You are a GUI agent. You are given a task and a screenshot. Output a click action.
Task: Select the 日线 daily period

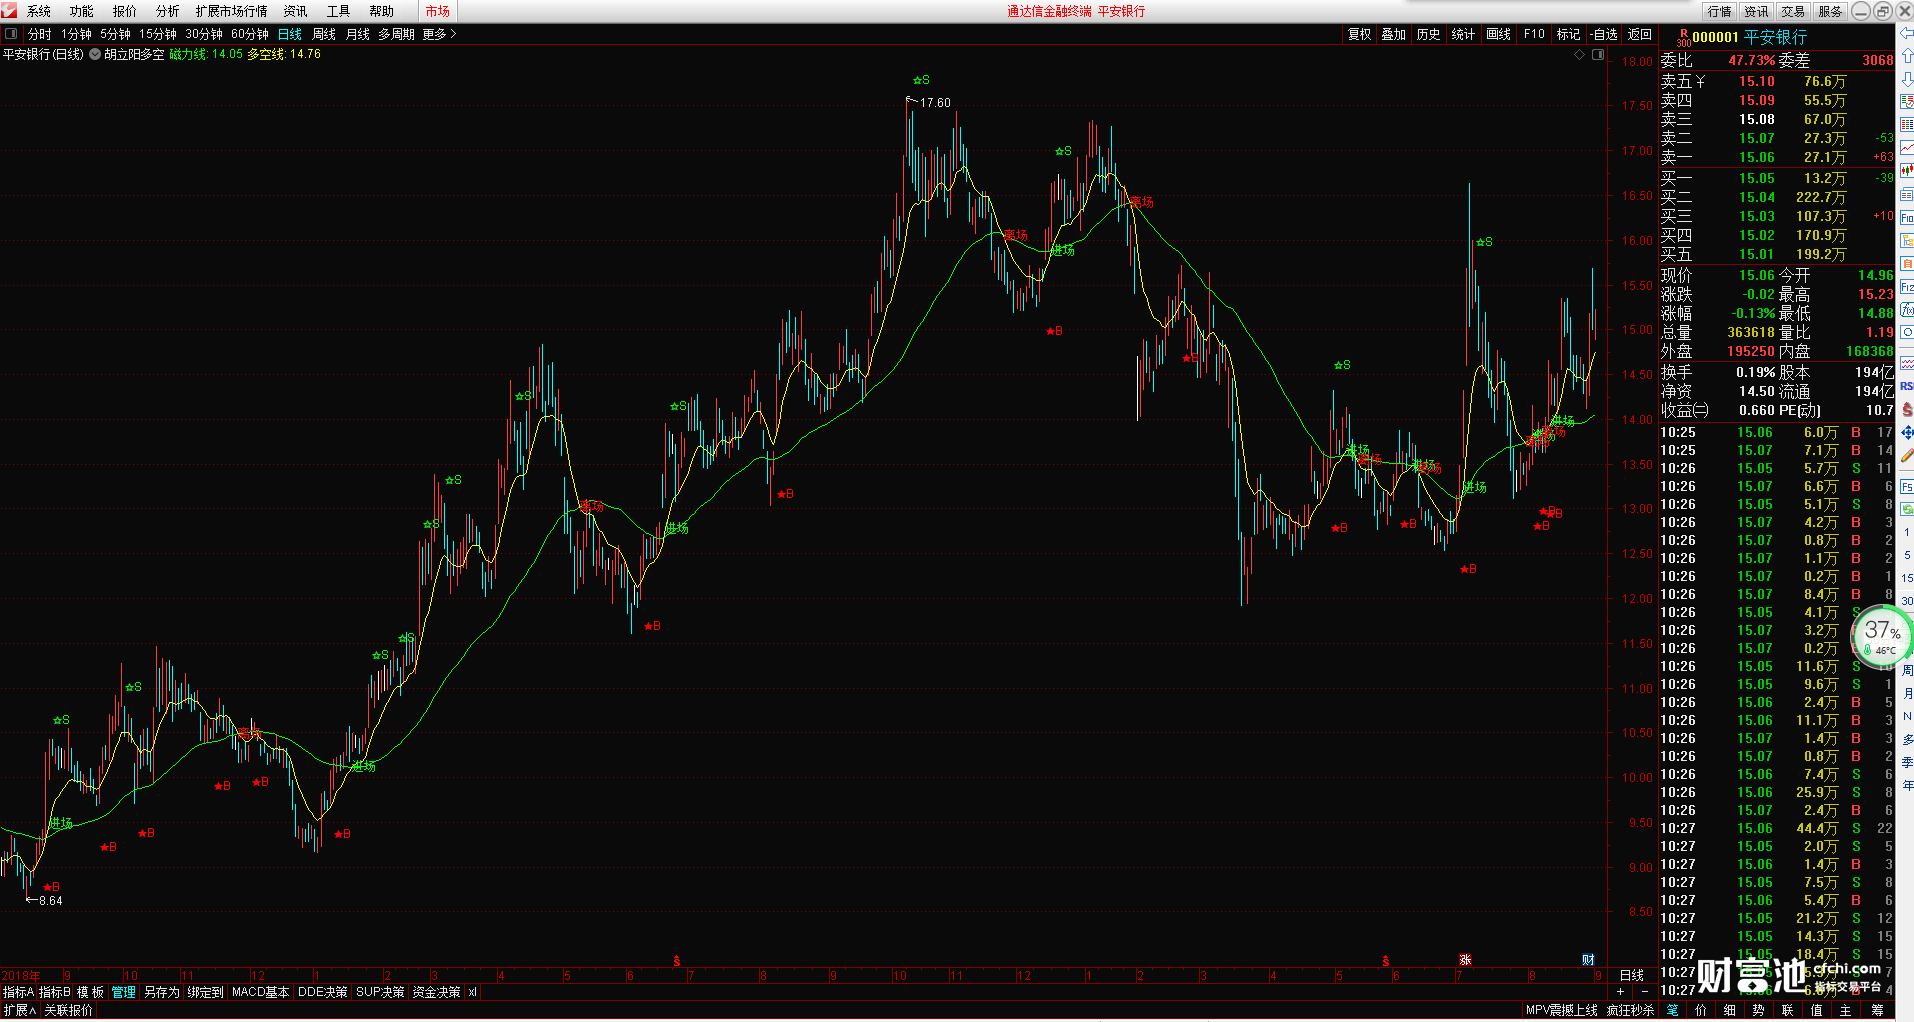click(290, 34)
